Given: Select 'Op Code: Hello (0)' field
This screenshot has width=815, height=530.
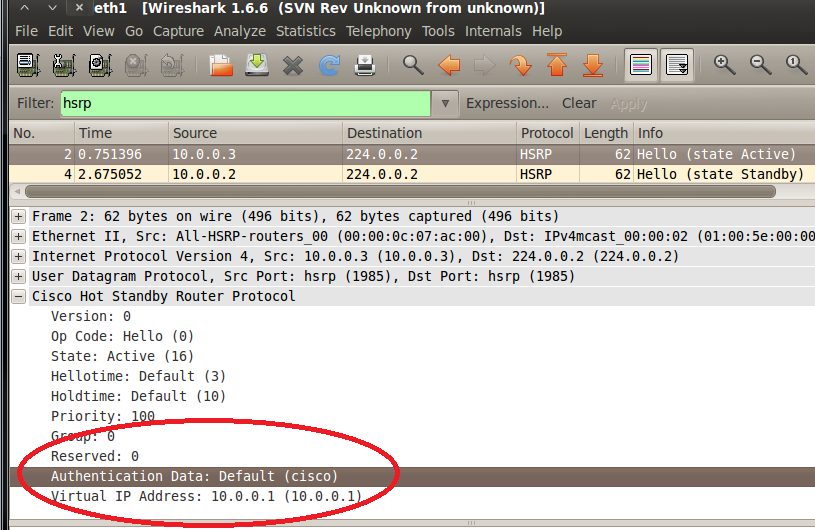Looking at the screenshot, I should [x=122, y=336].
